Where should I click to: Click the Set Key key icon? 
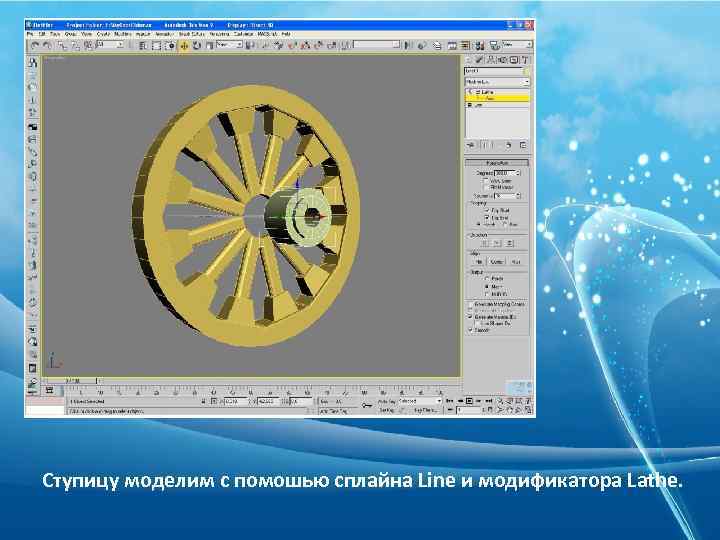click(366, 405)
